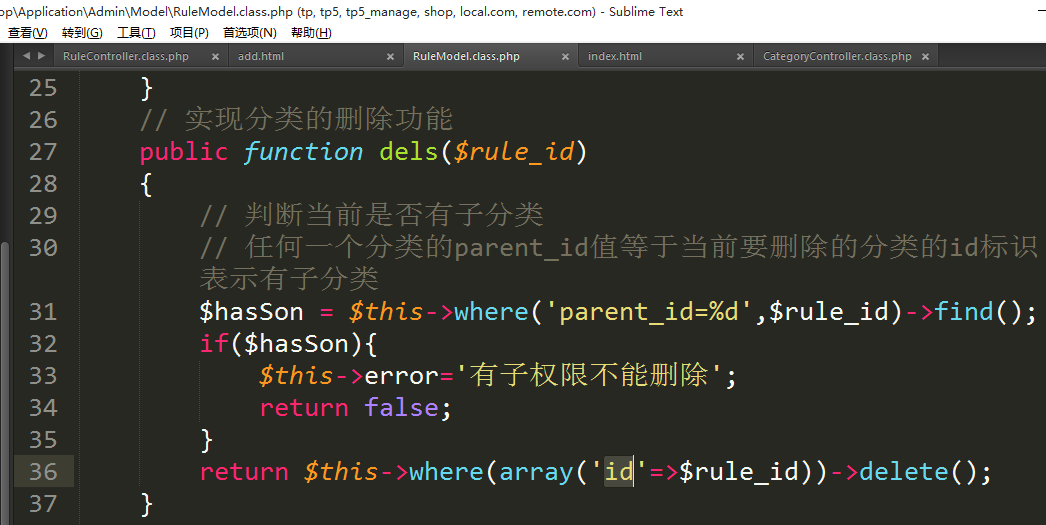
Task: Close the RuleController.class.php tab
Action: coord(214,57)
